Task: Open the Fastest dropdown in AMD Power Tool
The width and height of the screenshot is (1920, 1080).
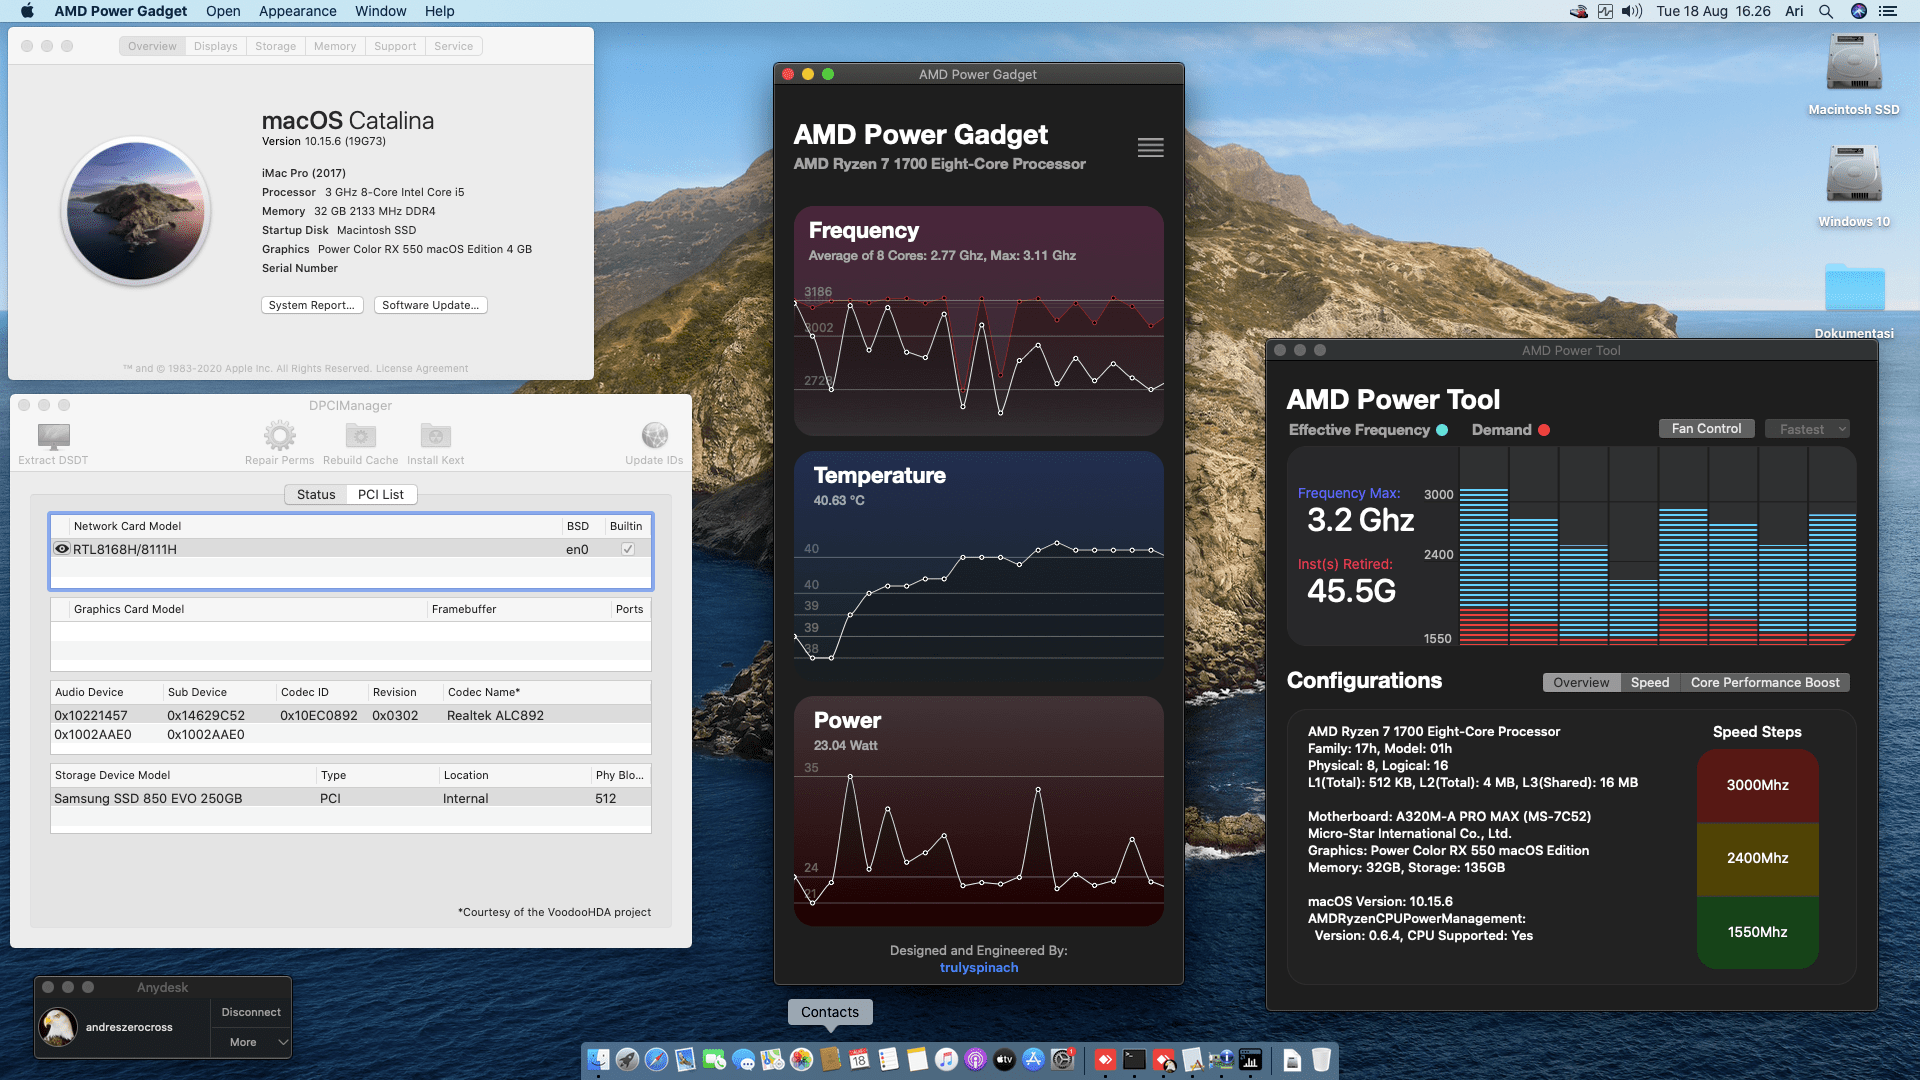Action: 1807,428
